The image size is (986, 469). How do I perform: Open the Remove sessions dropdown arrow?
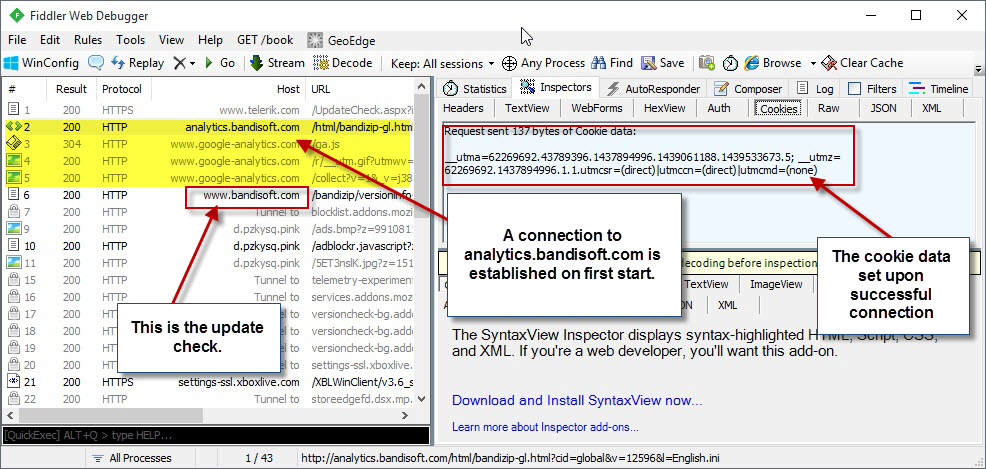192,63
